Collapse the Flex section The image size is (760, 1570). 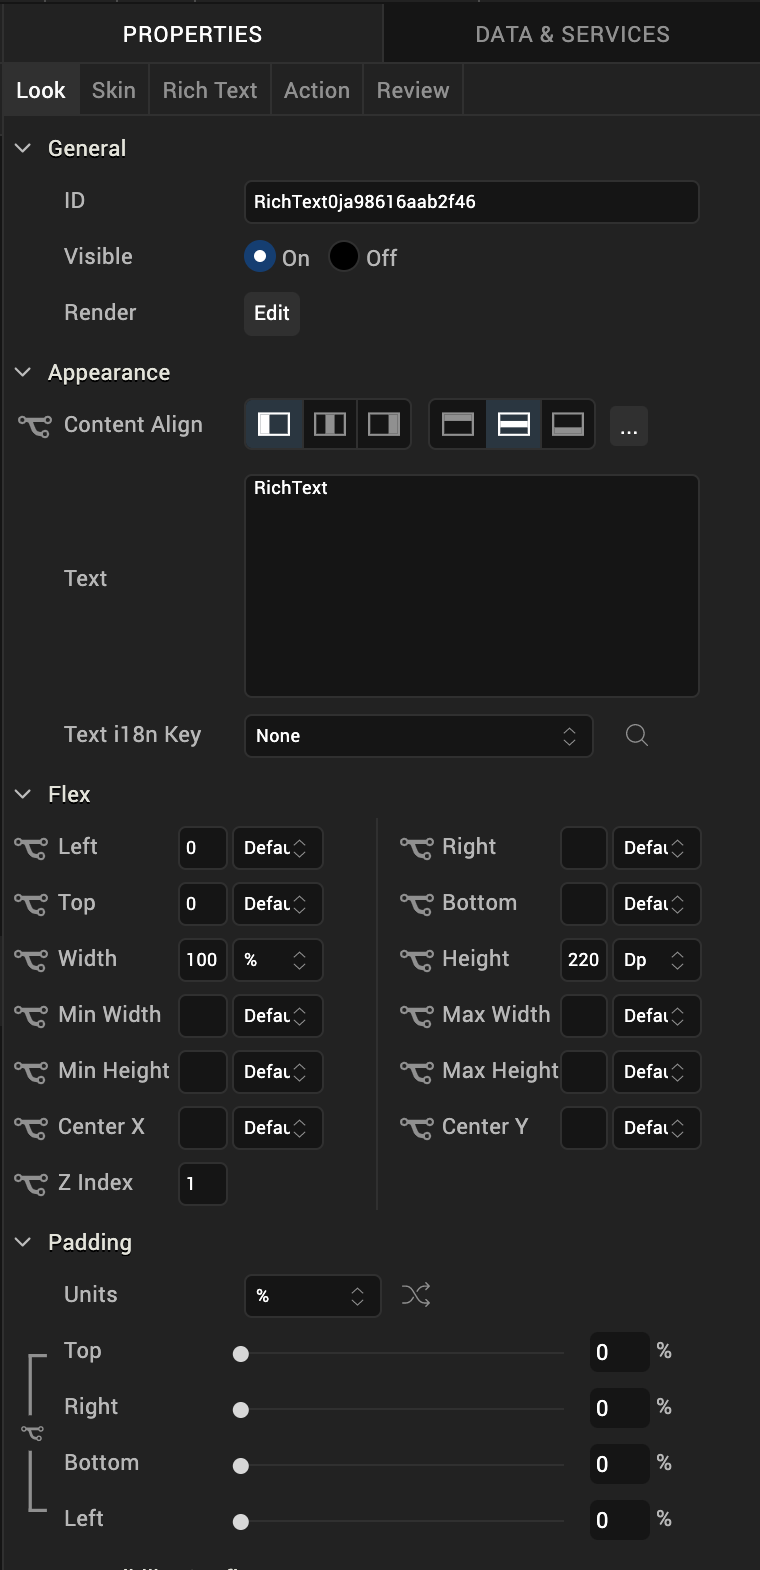[x=23, y=794]
